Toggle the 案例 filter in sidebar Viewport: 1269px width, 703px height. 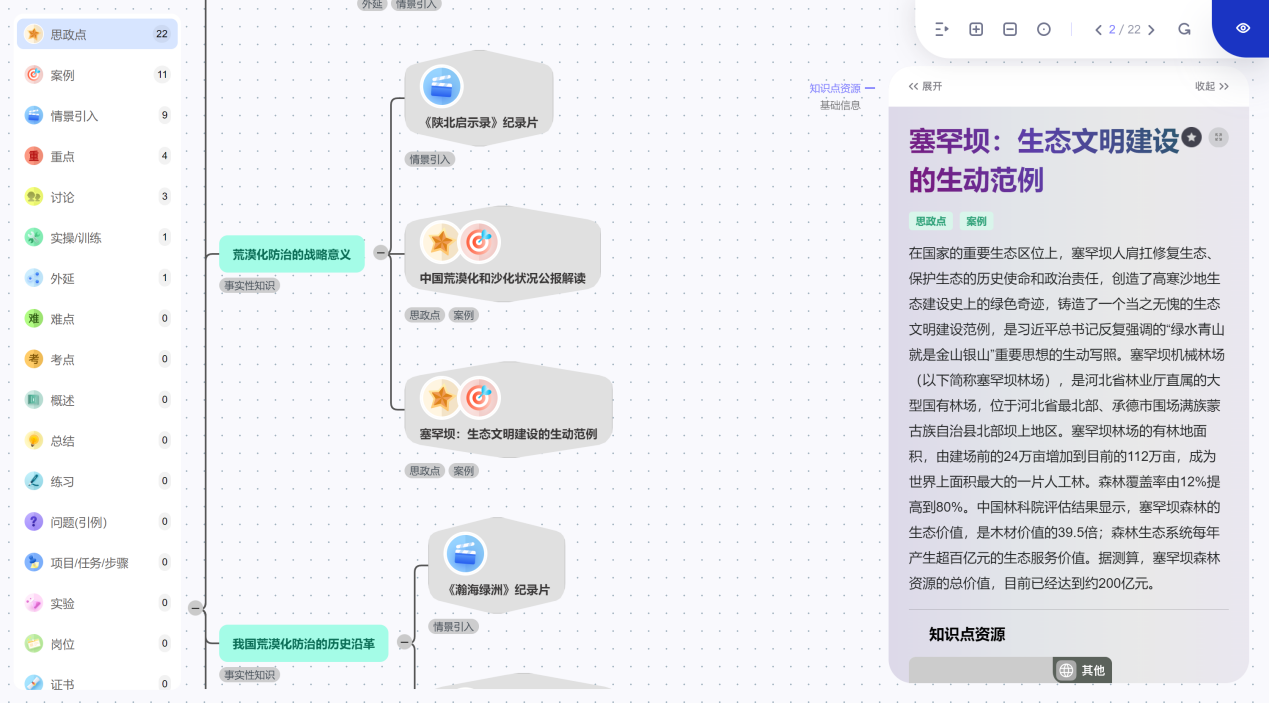[97, 75]
